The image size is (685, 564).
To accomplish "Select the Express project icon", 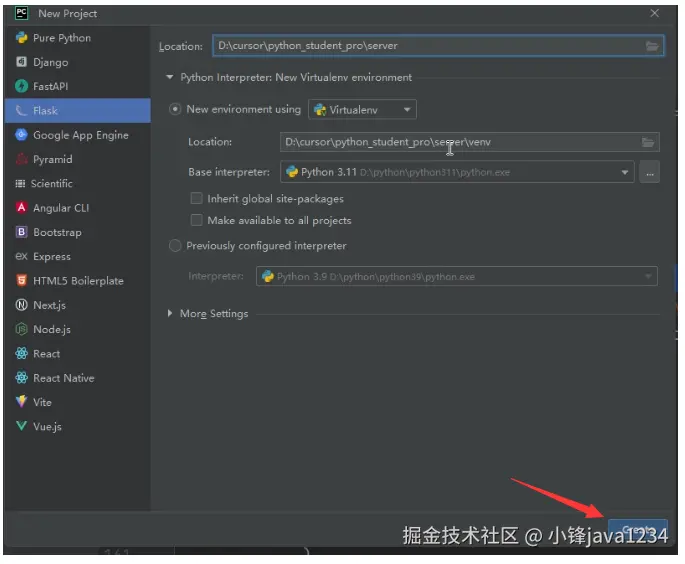I will pyautogui.click(x=21, y=256).
